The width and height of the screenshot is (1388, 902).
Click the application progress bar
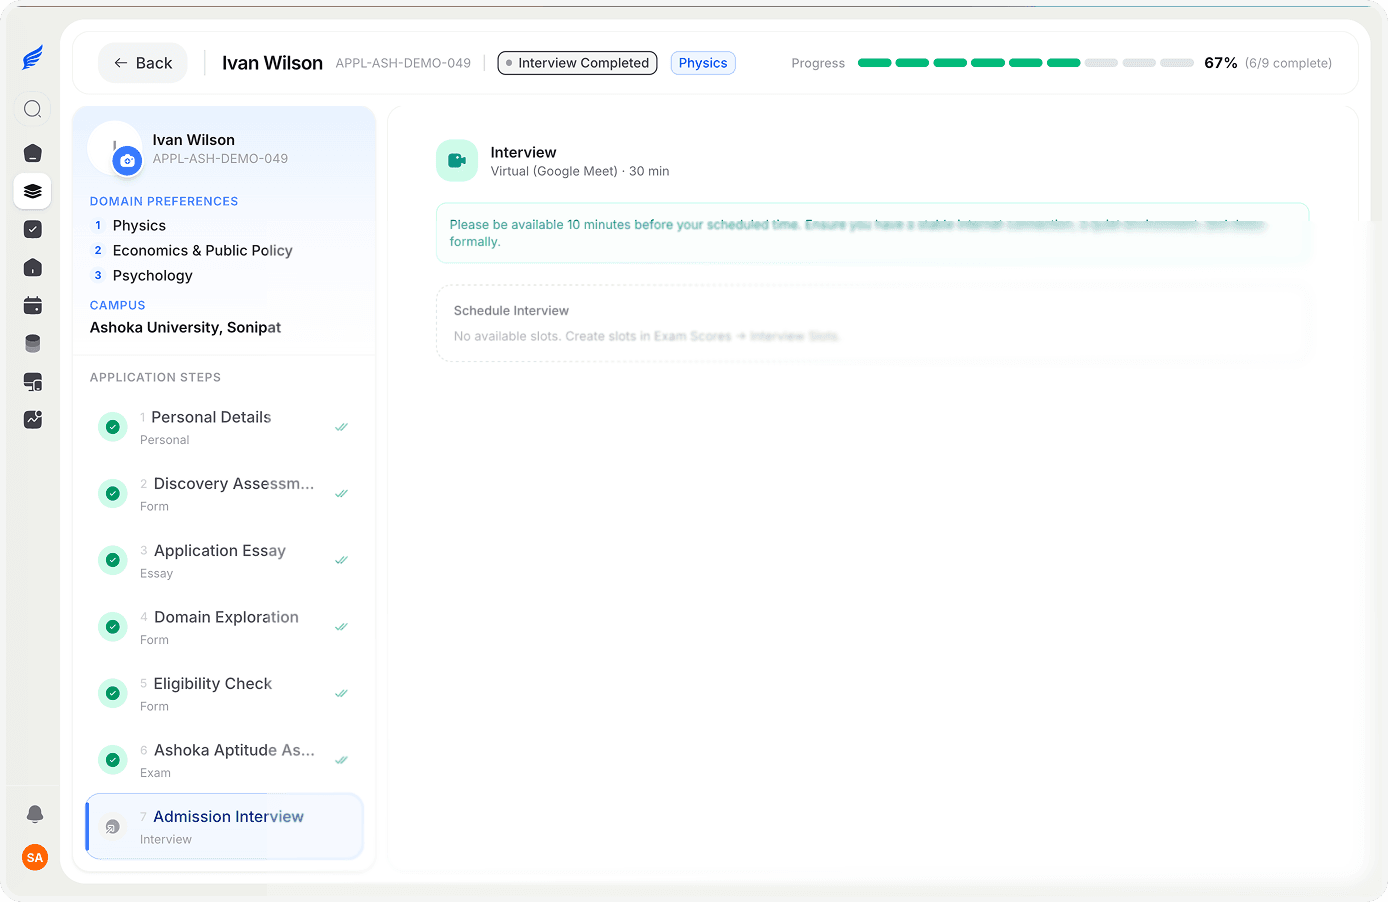pos(1026,63)
